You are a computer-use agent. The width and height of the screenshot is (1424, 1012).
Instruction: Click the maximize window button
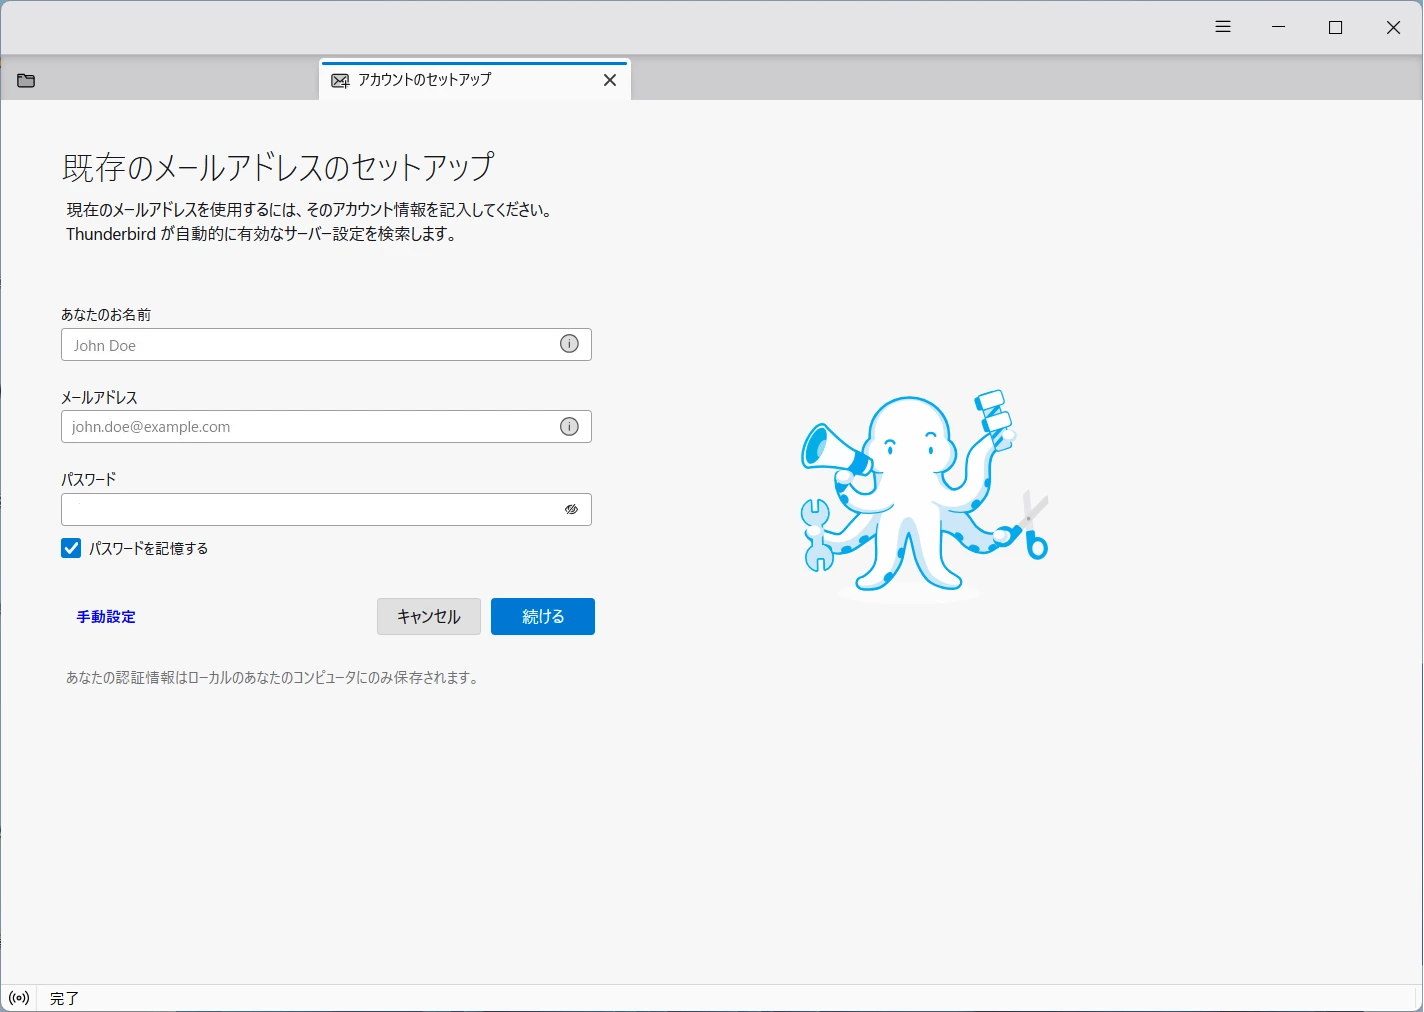tap(1335, 27)
